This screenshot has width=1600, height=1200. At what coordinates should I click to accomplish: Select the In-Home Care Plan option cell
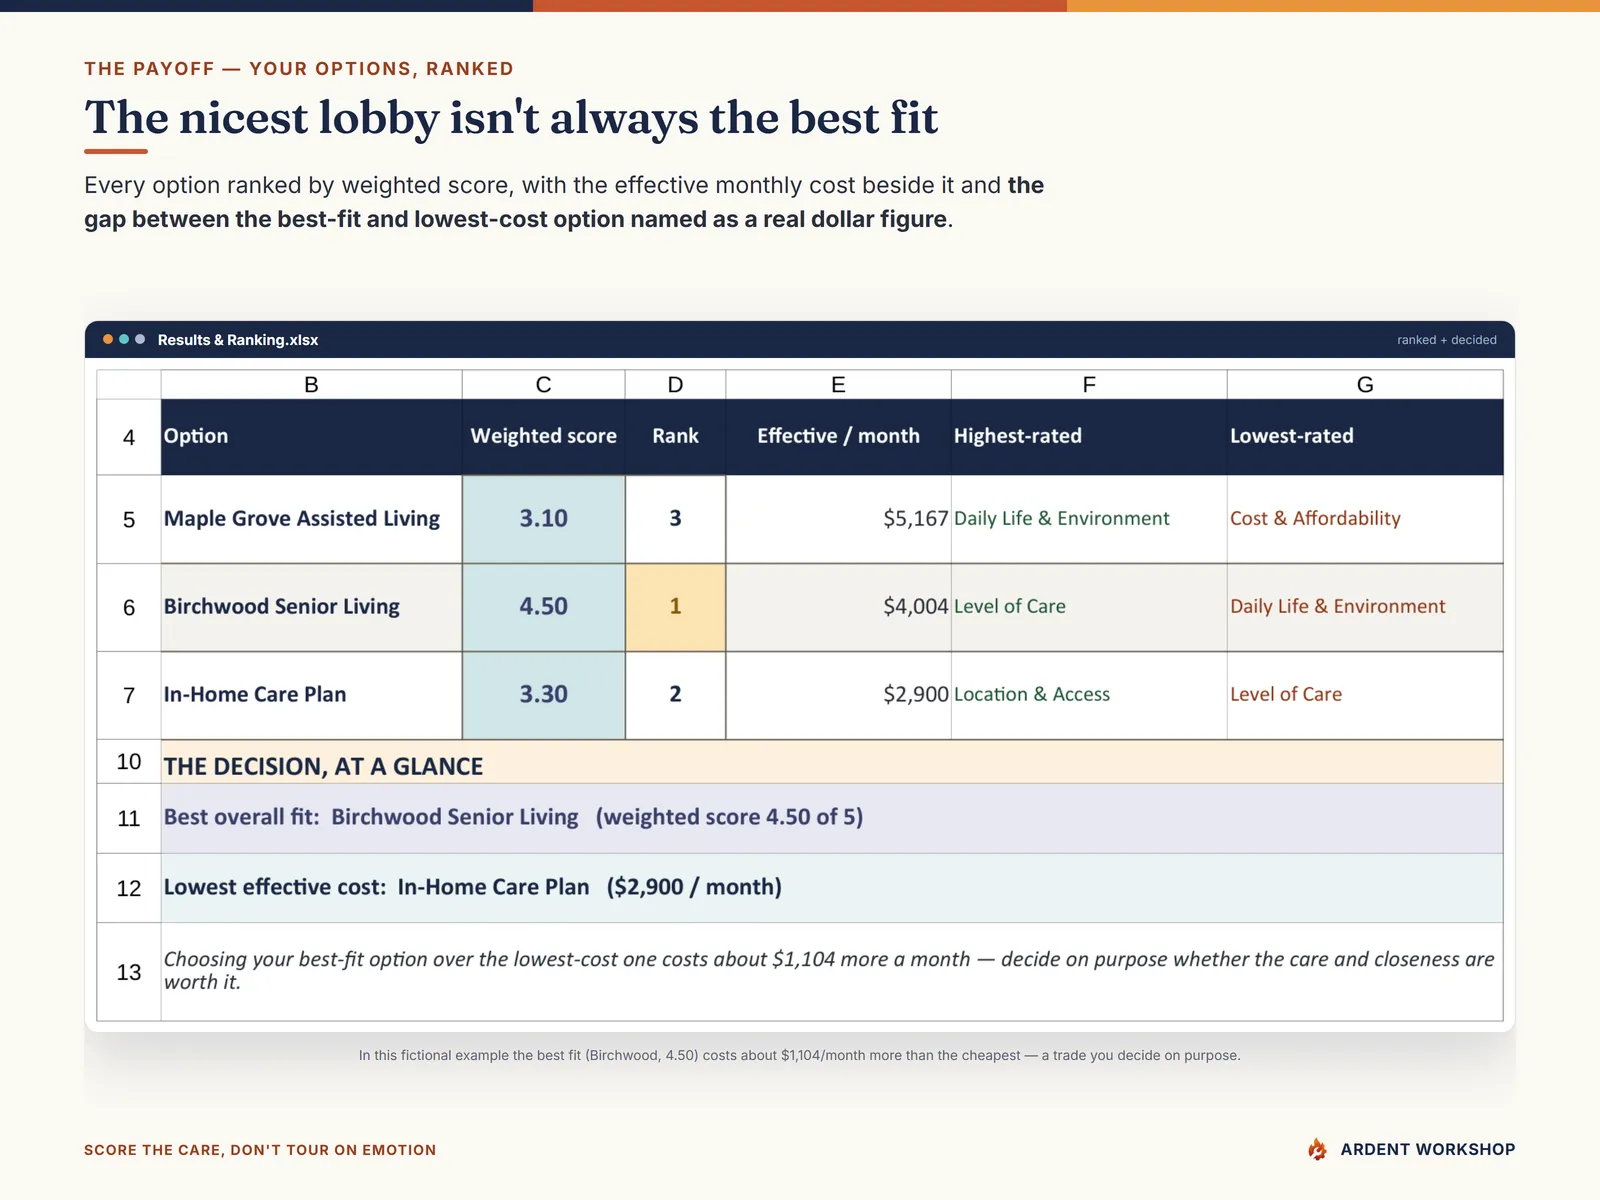311,695
